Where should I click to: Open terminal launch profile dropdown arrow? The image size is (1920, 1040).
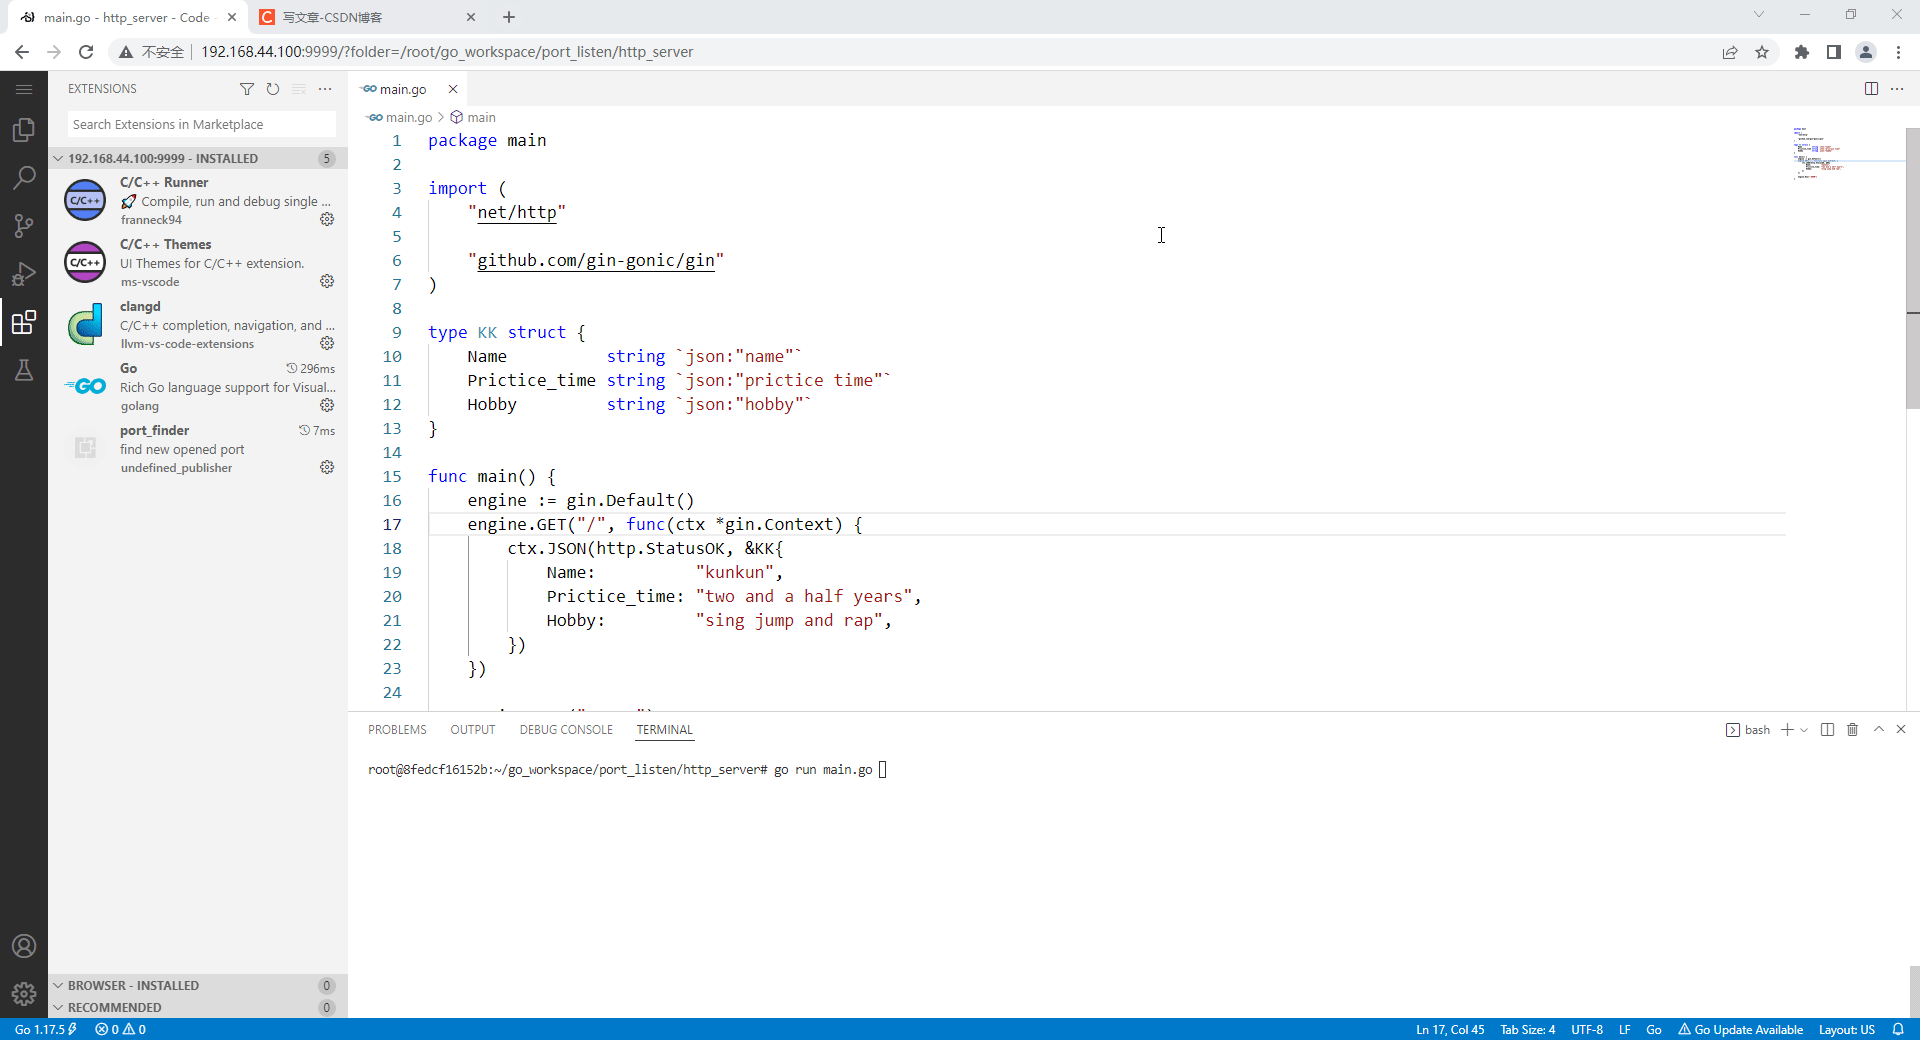1804,730
